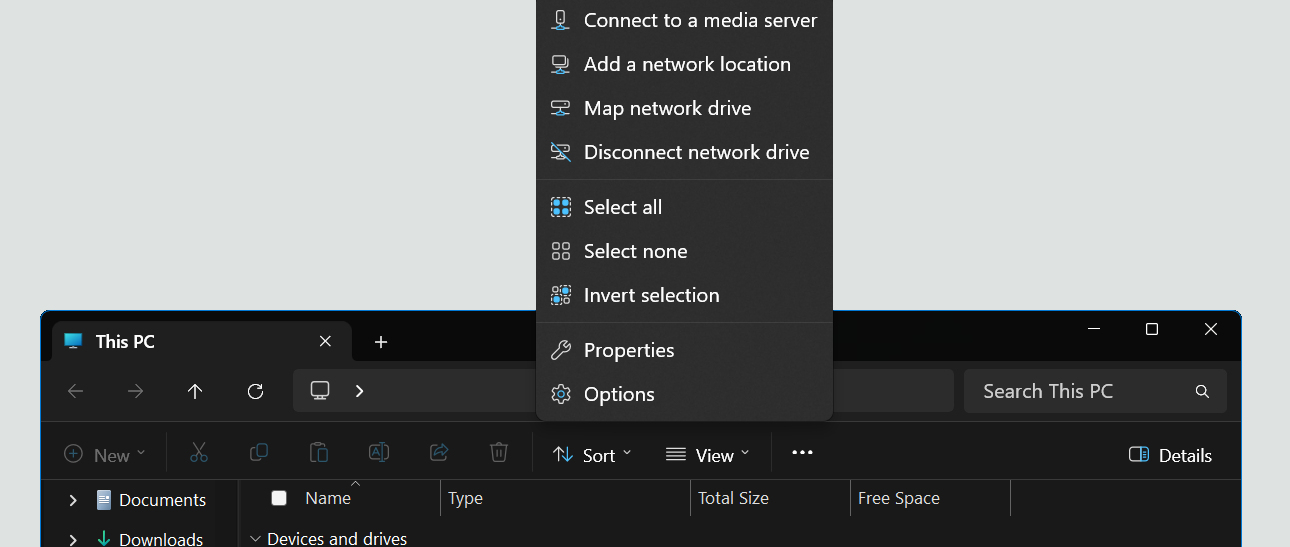Toggle the Details pane button
This screenshot has height=547, width=1290.
click(1170, 454)
